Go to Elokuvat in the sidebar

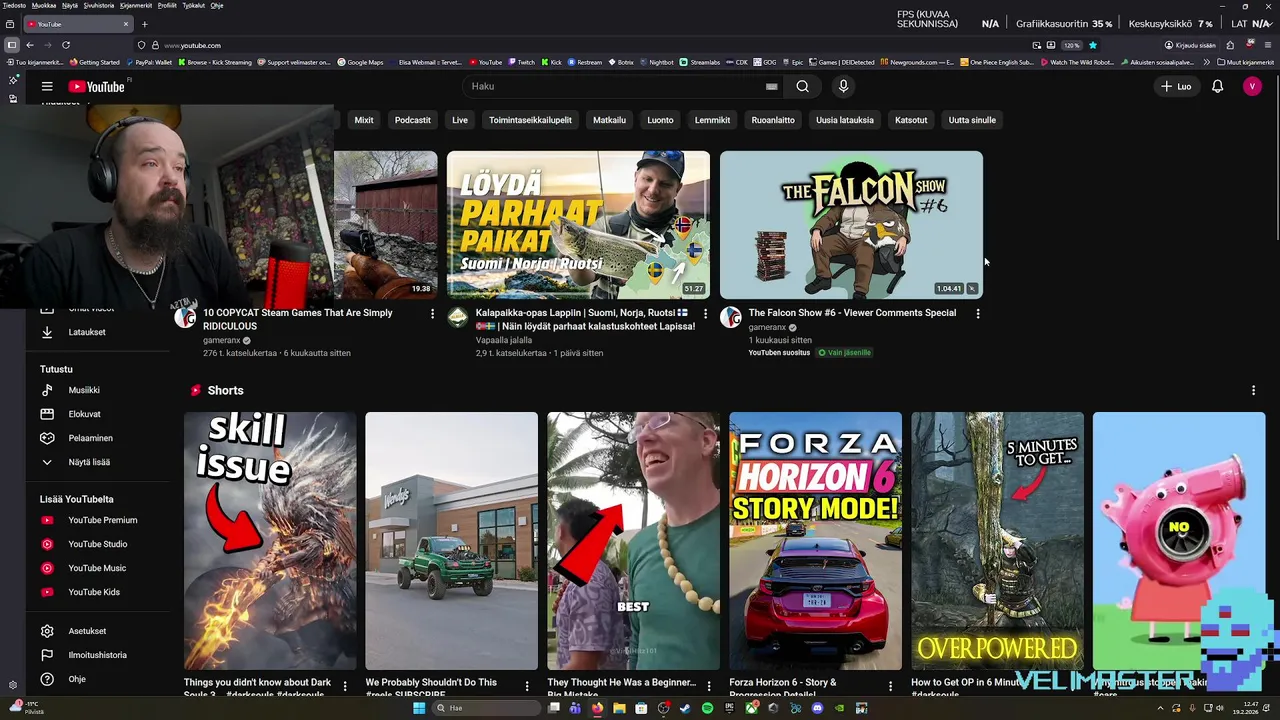pos(84,414)
